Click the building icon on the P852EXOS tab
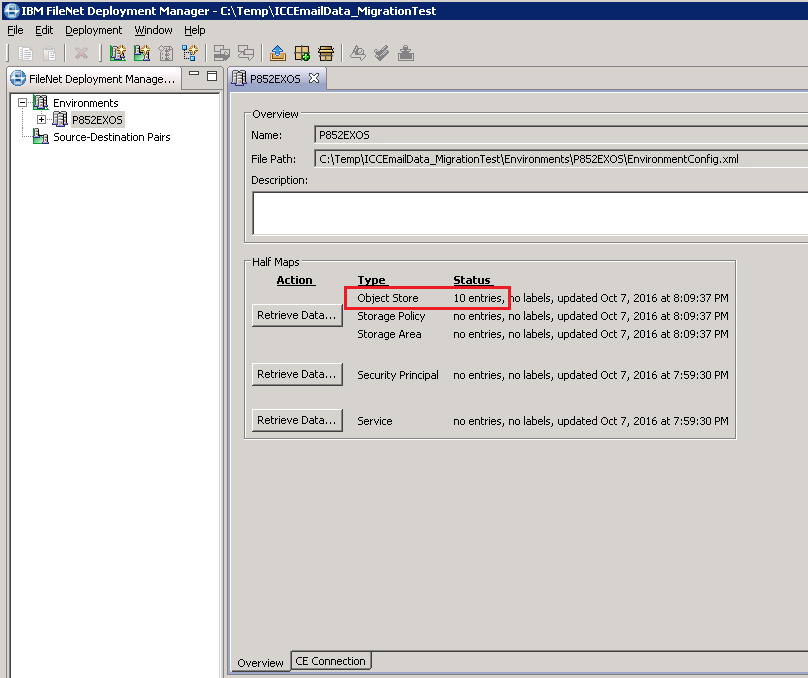This screenshot has height=678, width=808. (239, 77)
